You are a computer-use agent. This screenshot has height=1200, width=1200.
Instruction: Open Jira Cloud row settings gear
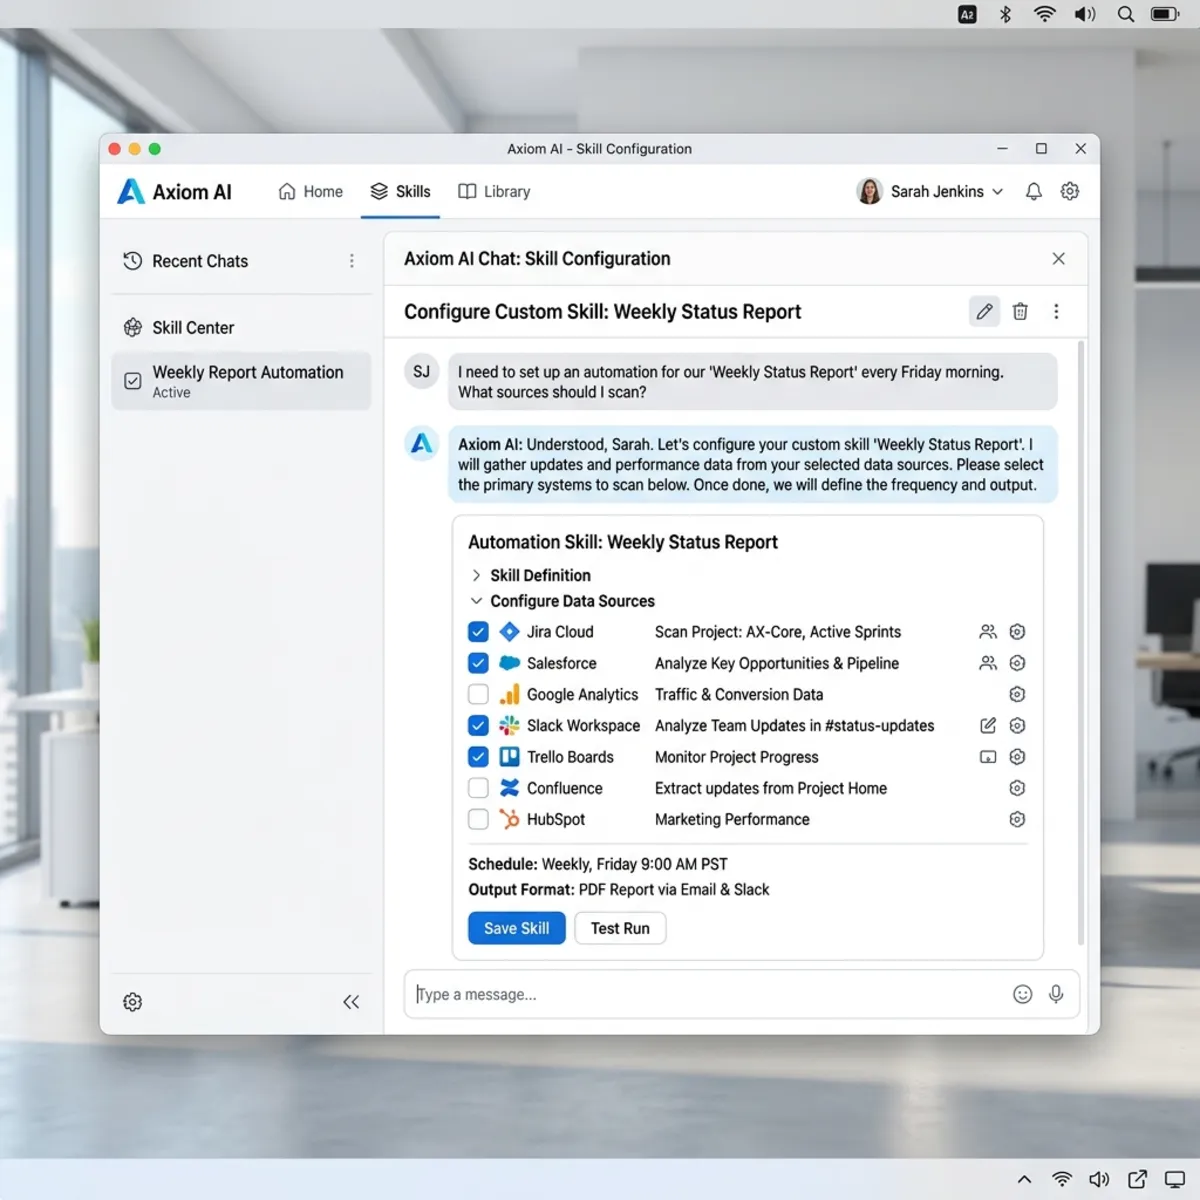[x=1017, y=632]
